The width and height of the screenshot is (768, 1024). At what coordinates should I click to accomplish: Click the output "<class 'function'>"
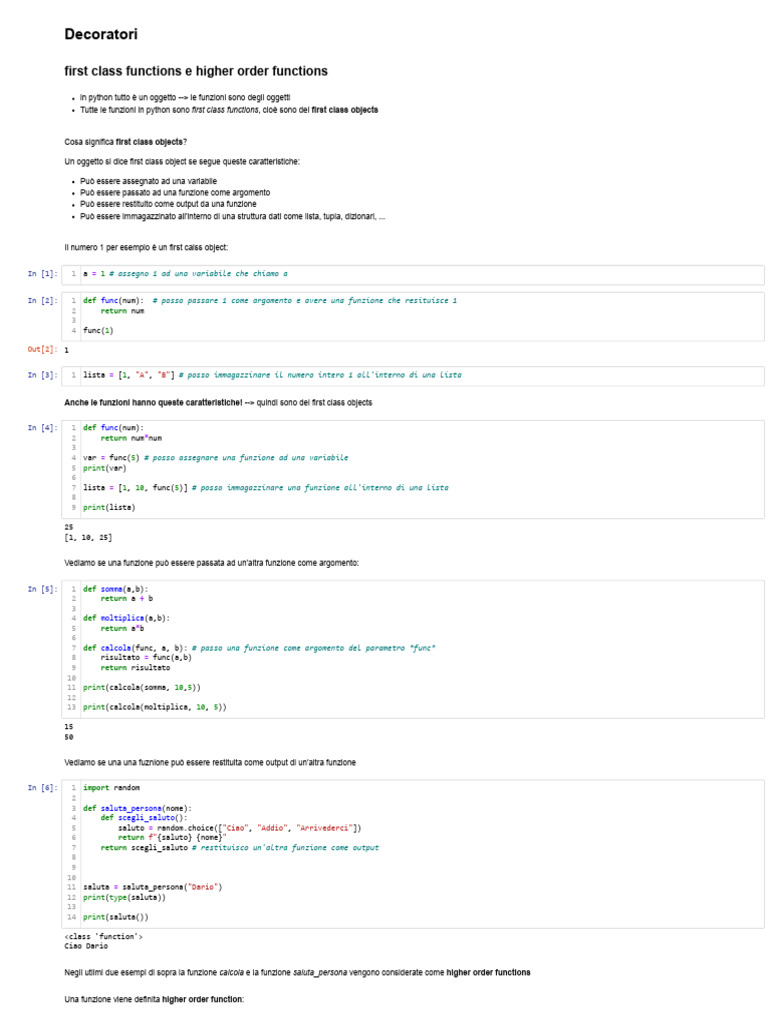[103, 936]
